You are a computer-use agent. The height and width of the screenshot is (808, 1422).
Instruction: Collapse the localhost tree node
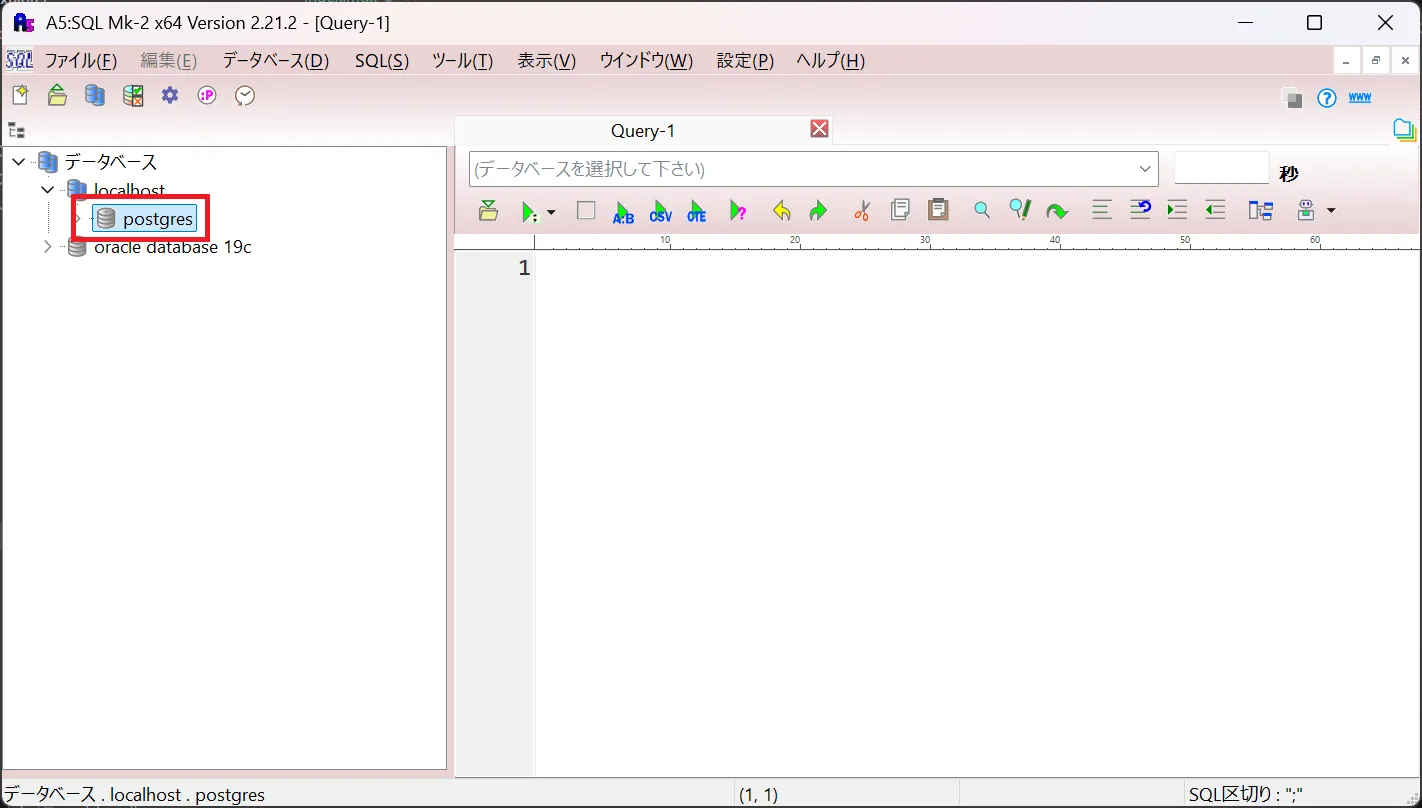click(x=47, y=190)
